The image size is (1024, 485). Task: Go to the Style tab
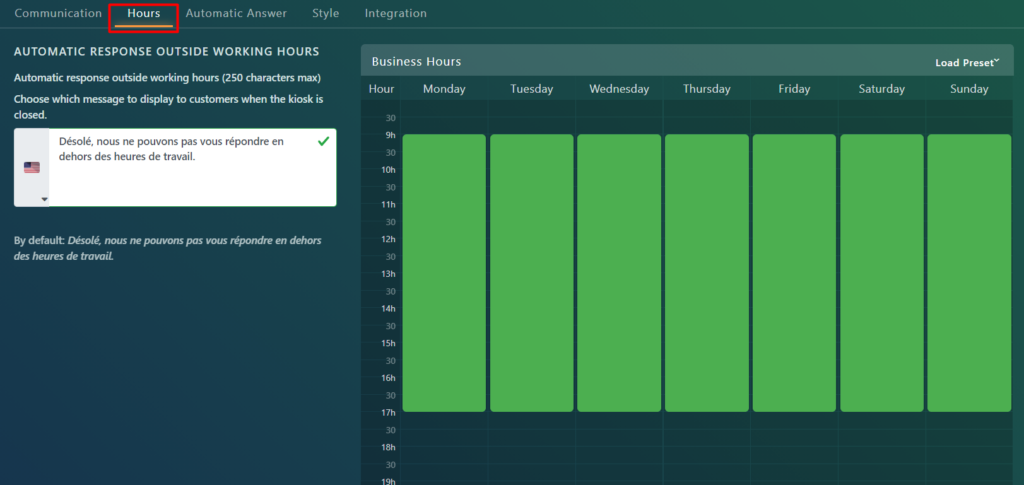coord(325,14)
